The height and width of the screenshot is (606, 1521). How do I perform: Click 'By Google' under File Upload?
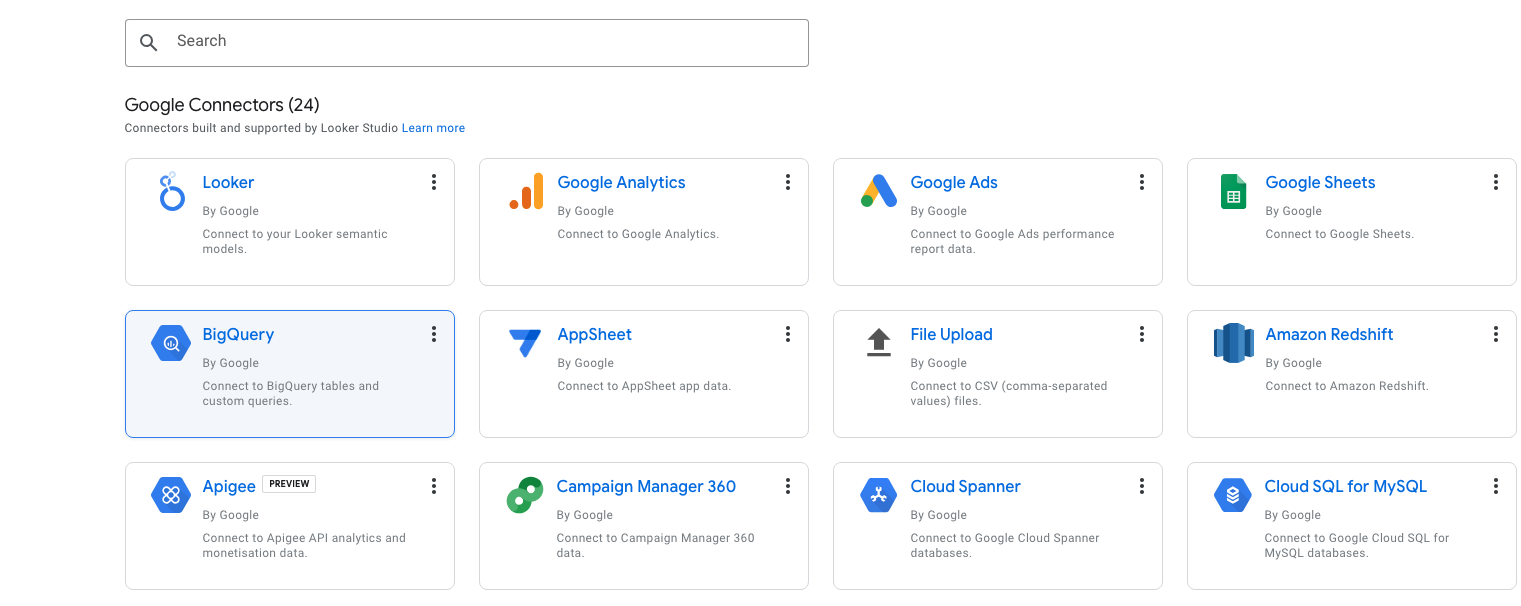[x=939, y=363]
